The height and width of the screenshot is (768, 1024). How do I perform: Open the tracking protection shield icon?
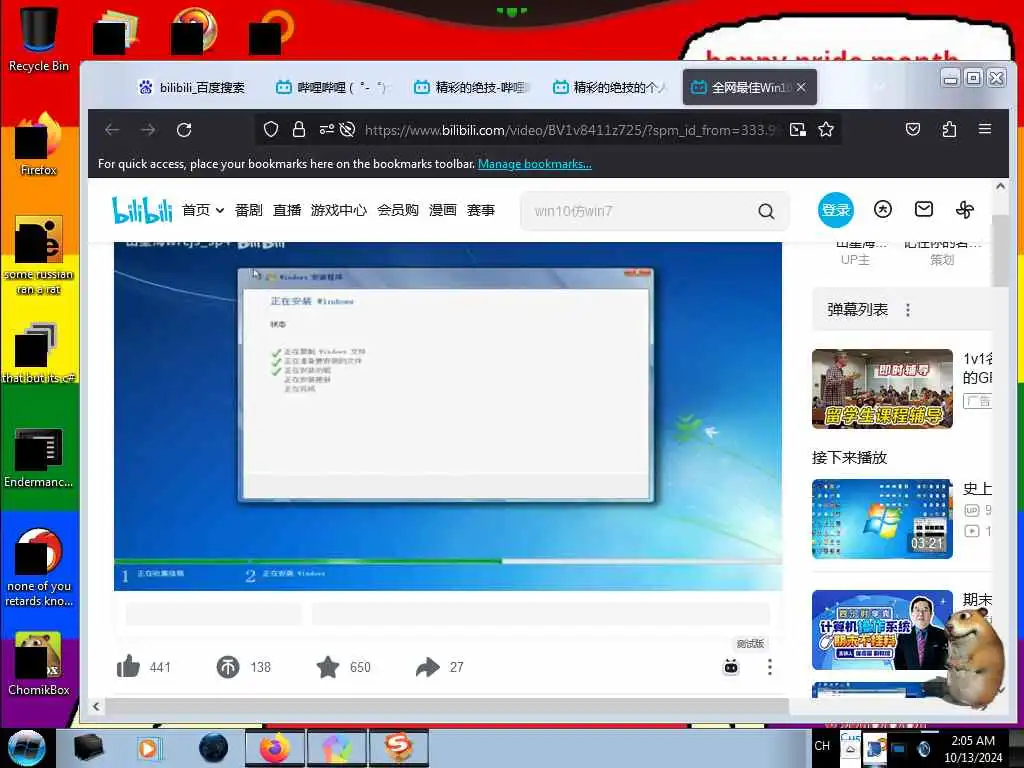pos(271,129)
